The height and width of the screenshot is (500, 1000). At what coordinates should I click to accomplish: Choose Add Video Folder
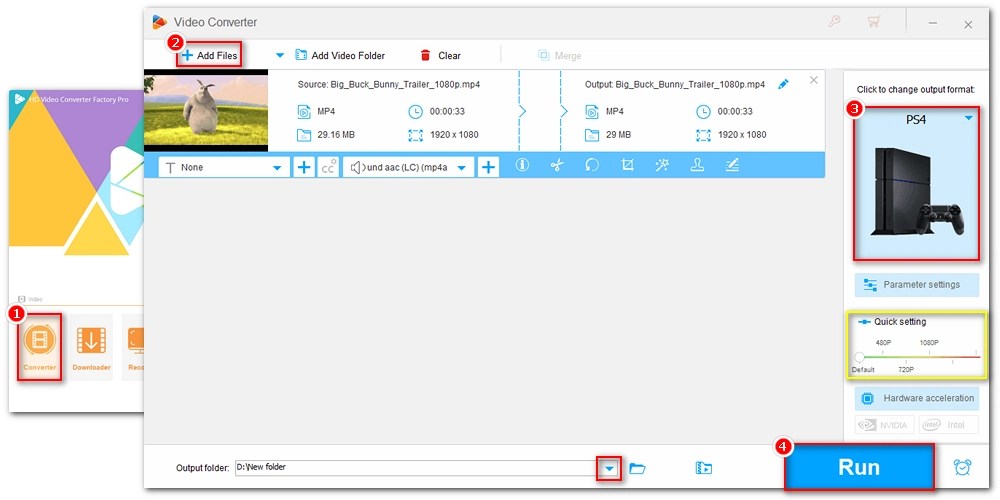340,55
